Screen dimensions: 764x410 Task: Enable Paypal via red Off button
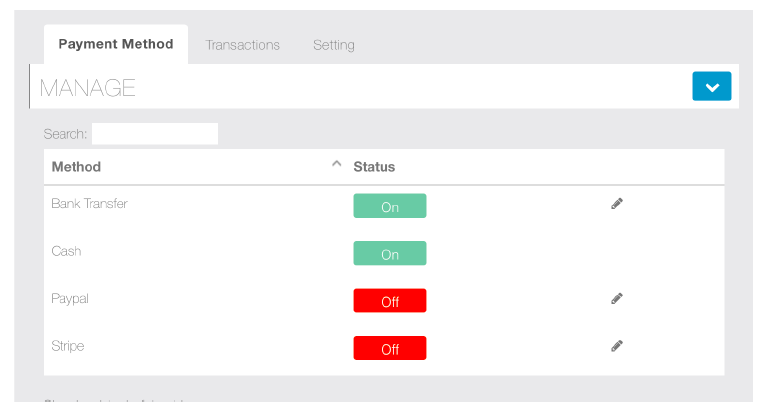click(x=390, y=301)
